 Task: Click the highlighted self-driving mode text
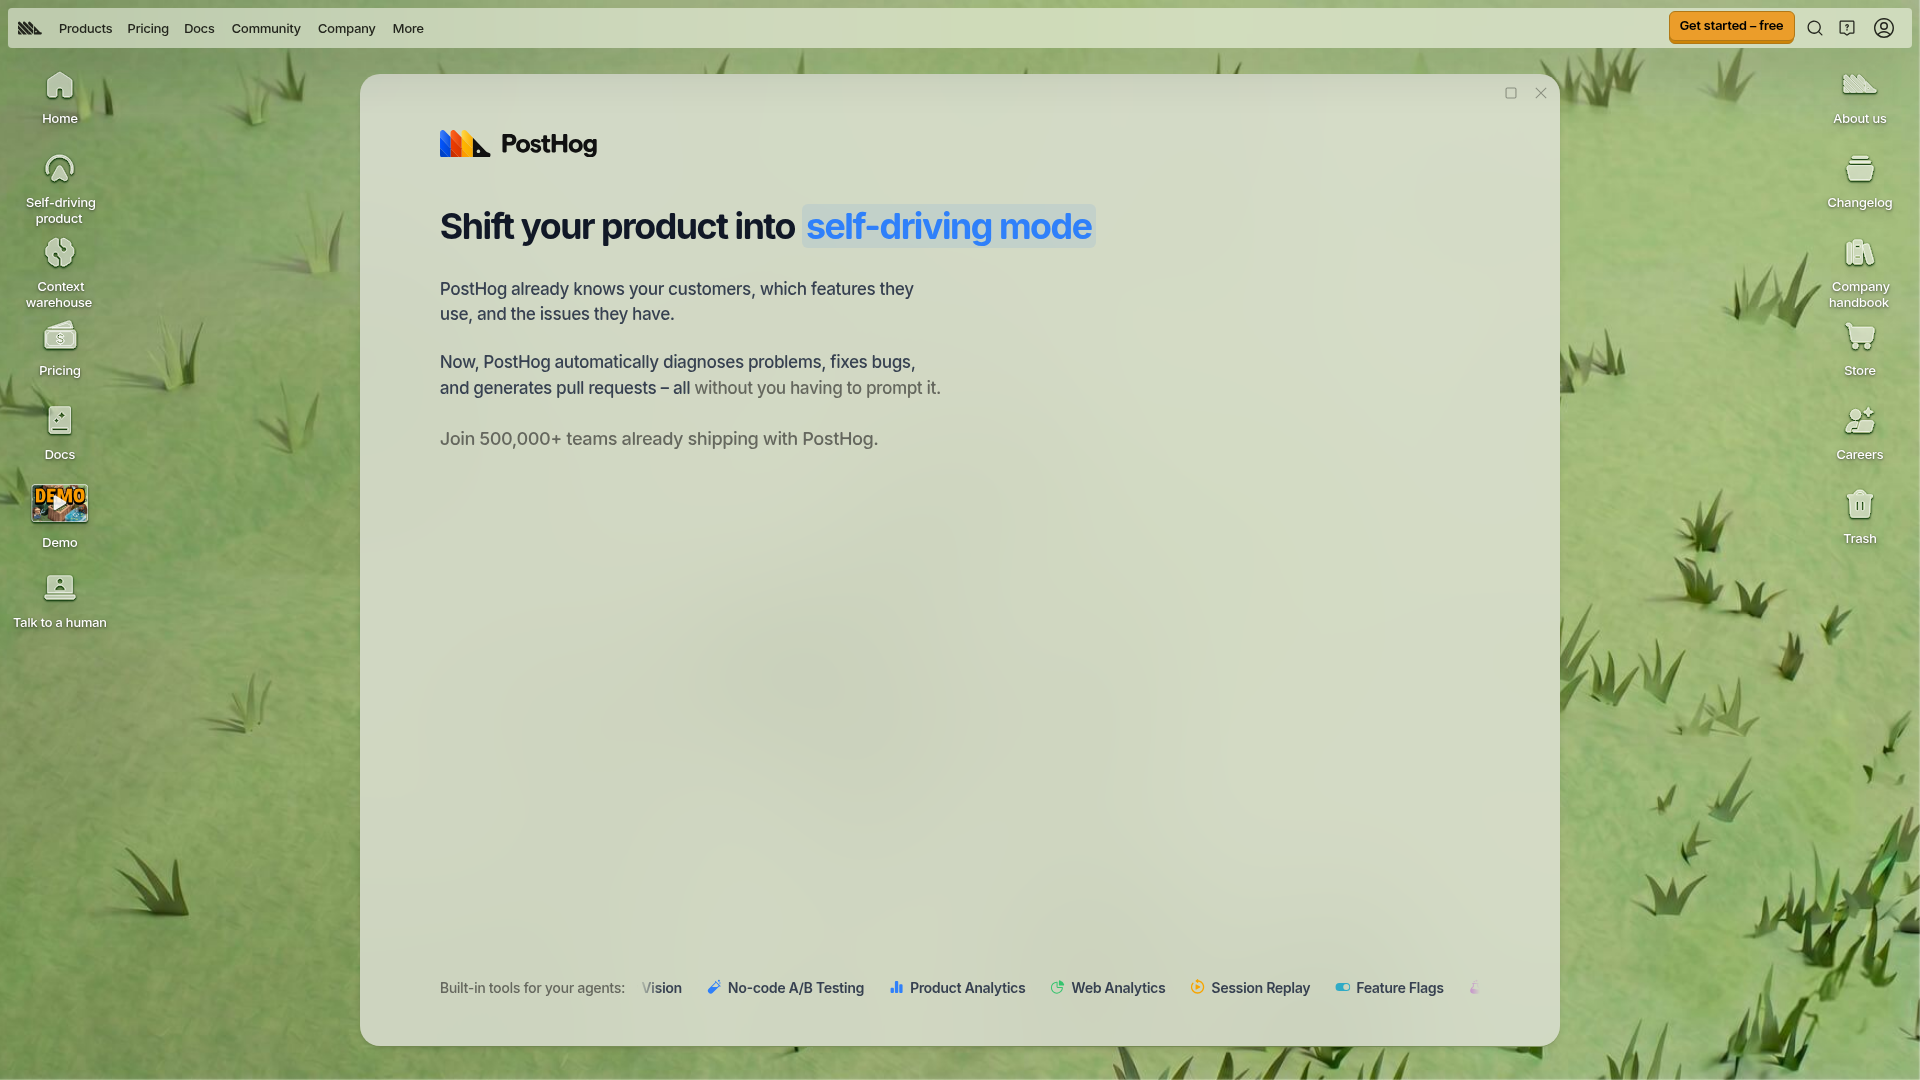click(x=948, y=227)
